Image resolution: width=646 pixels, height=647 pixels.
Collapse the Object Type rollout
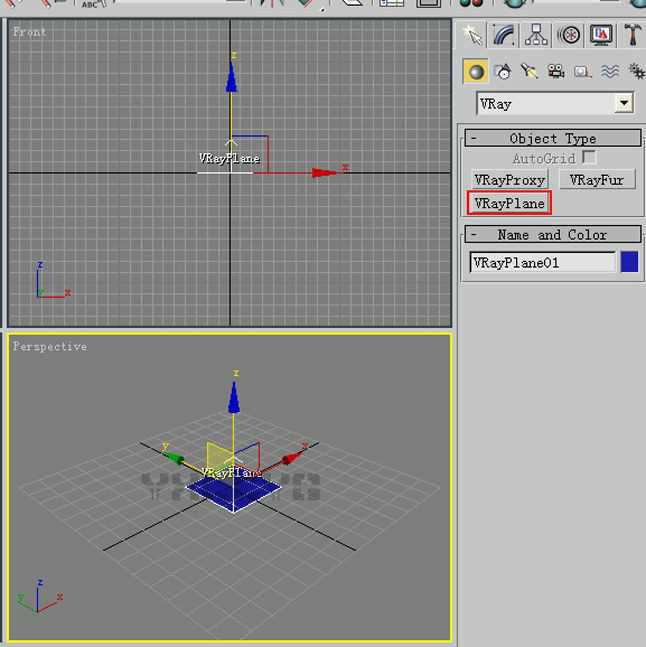click(553, 138)
